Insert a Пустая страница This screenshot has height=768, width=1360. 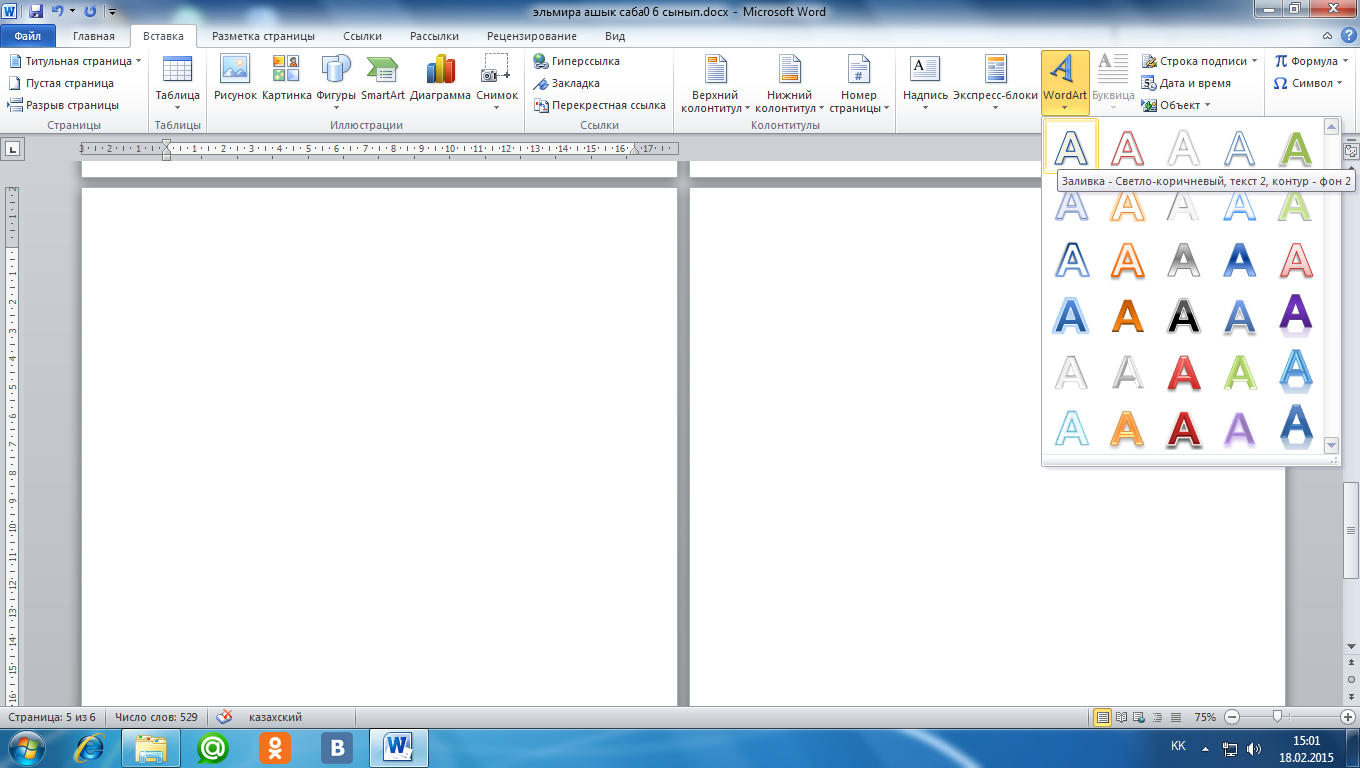click(x=62, y=83)
